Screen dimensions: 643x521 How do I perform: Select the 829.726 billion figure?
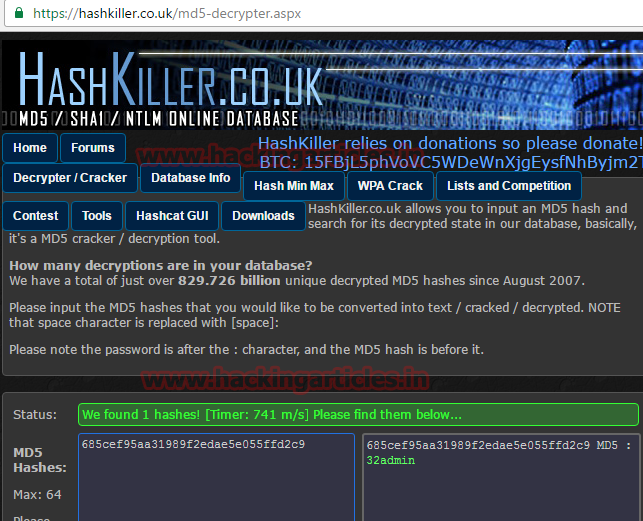click(229, 281)
